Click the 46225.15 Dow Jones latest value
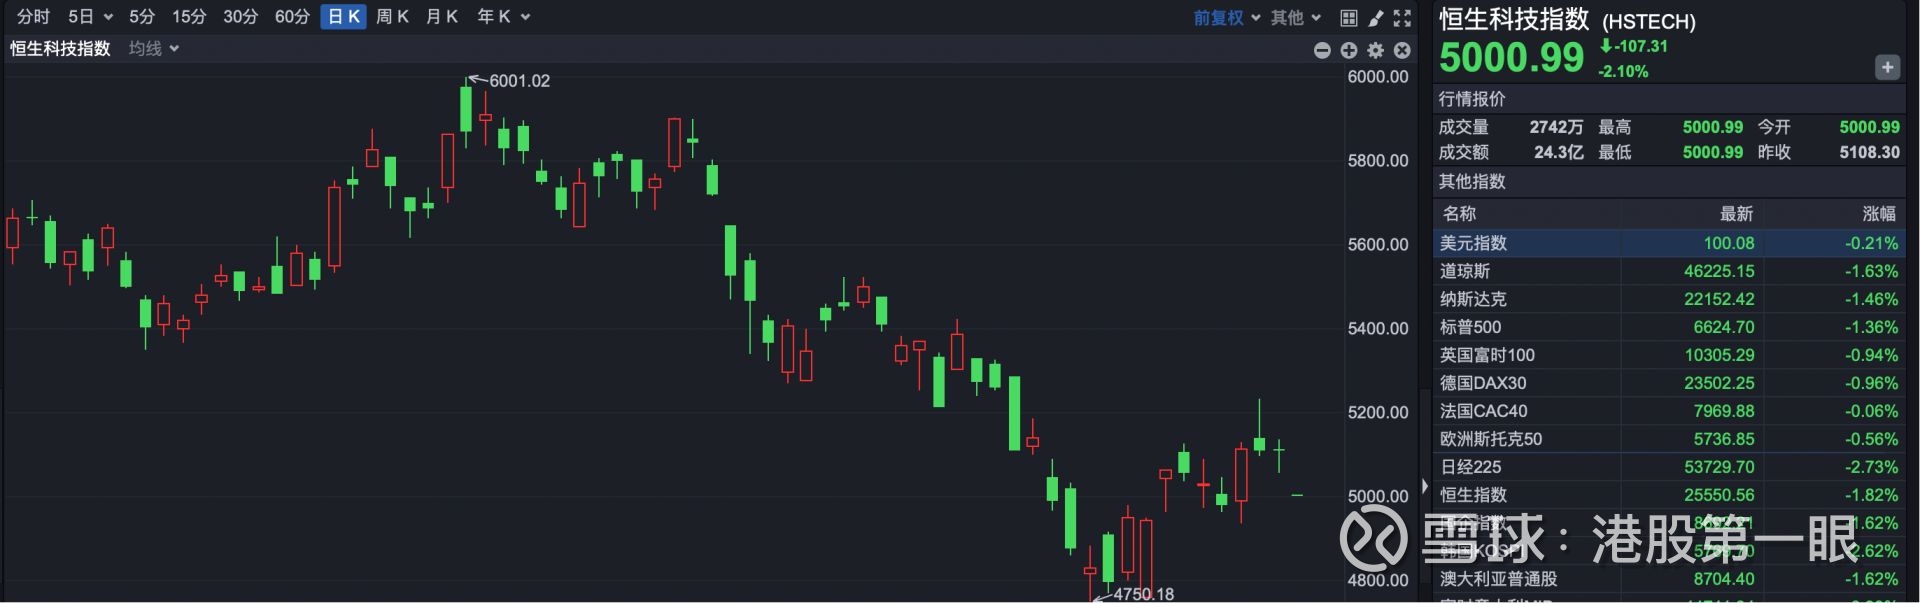The width and height of the screenshot is (1920, 603). (1718, 271)
